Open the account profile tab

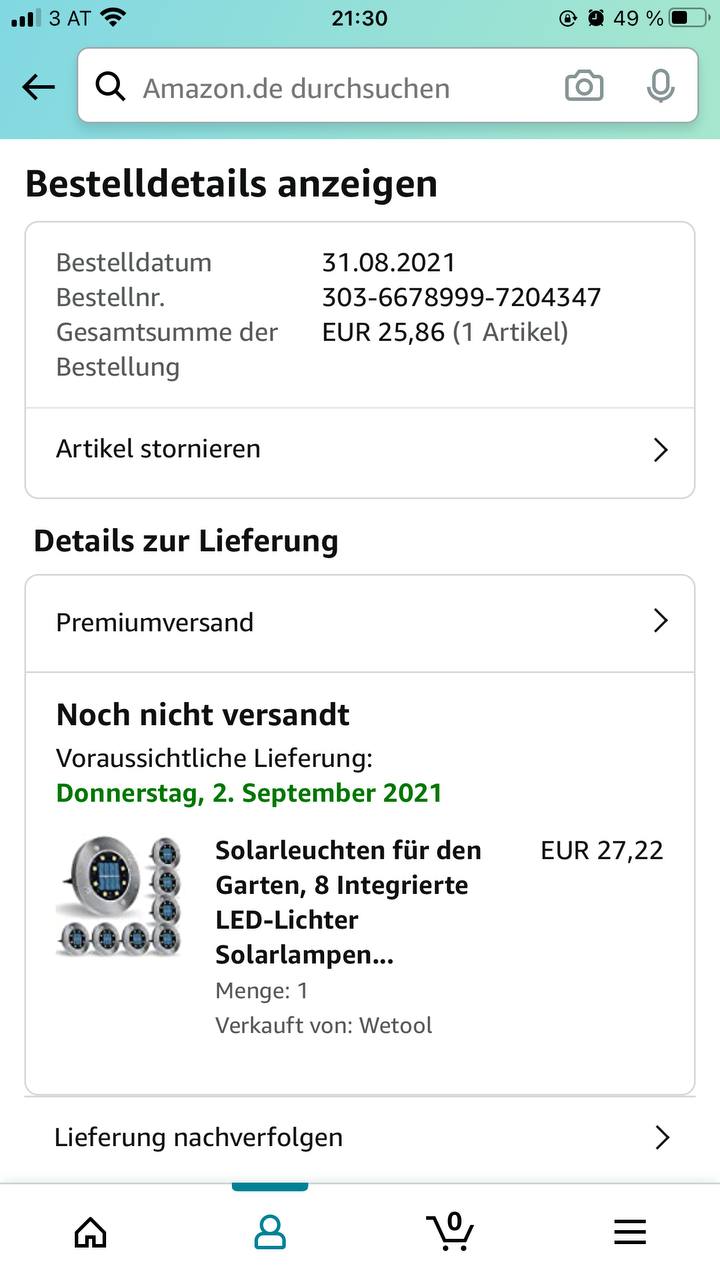click(270, 1232)
